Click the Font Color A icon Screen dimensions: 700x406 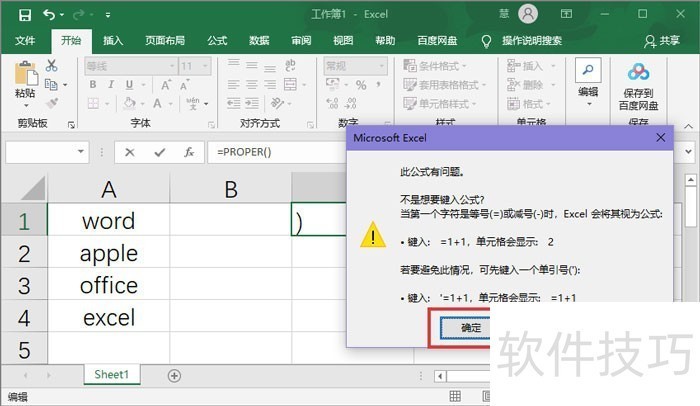tap(157, 104)
